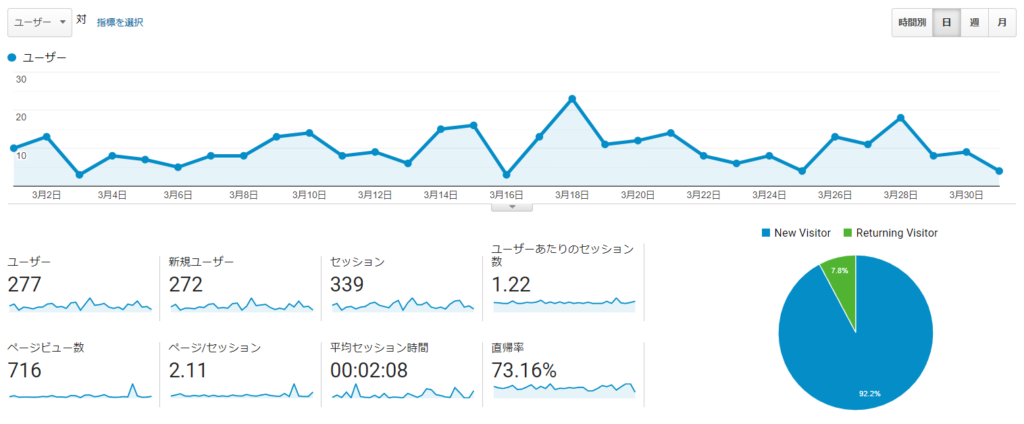Open the 直帰率 sparkline chart

coord(564,391)
